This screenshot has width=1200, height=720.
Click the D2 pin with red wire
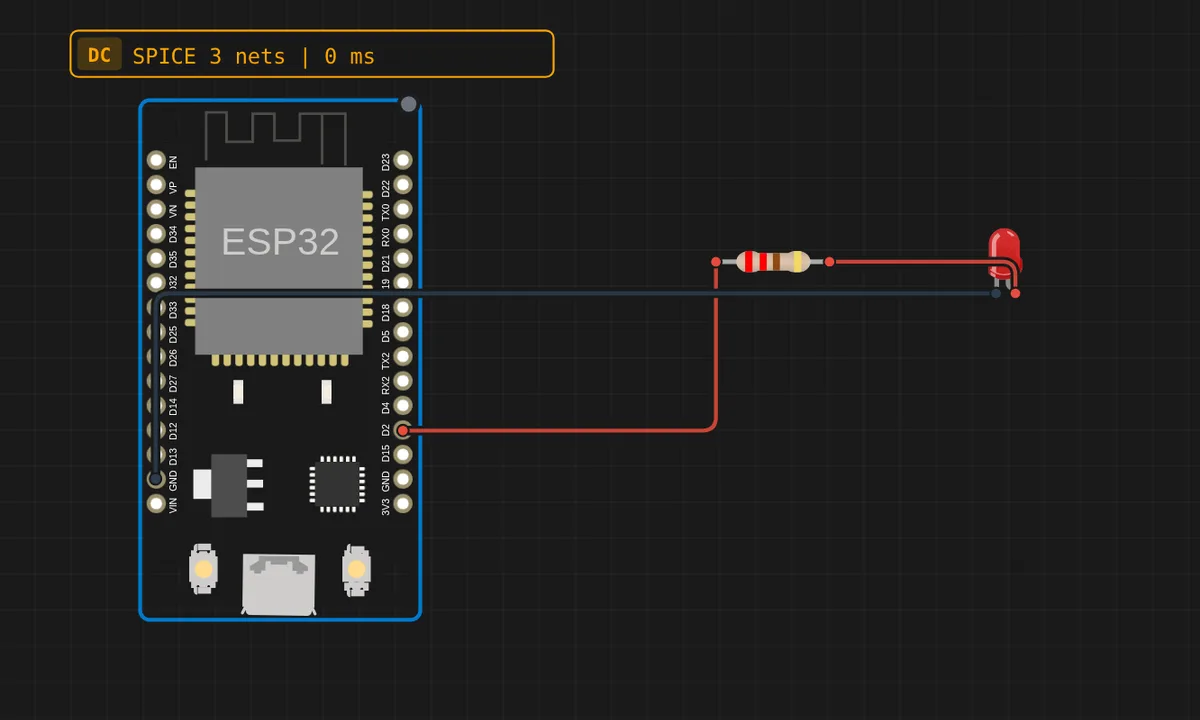[x=403, y=430]
